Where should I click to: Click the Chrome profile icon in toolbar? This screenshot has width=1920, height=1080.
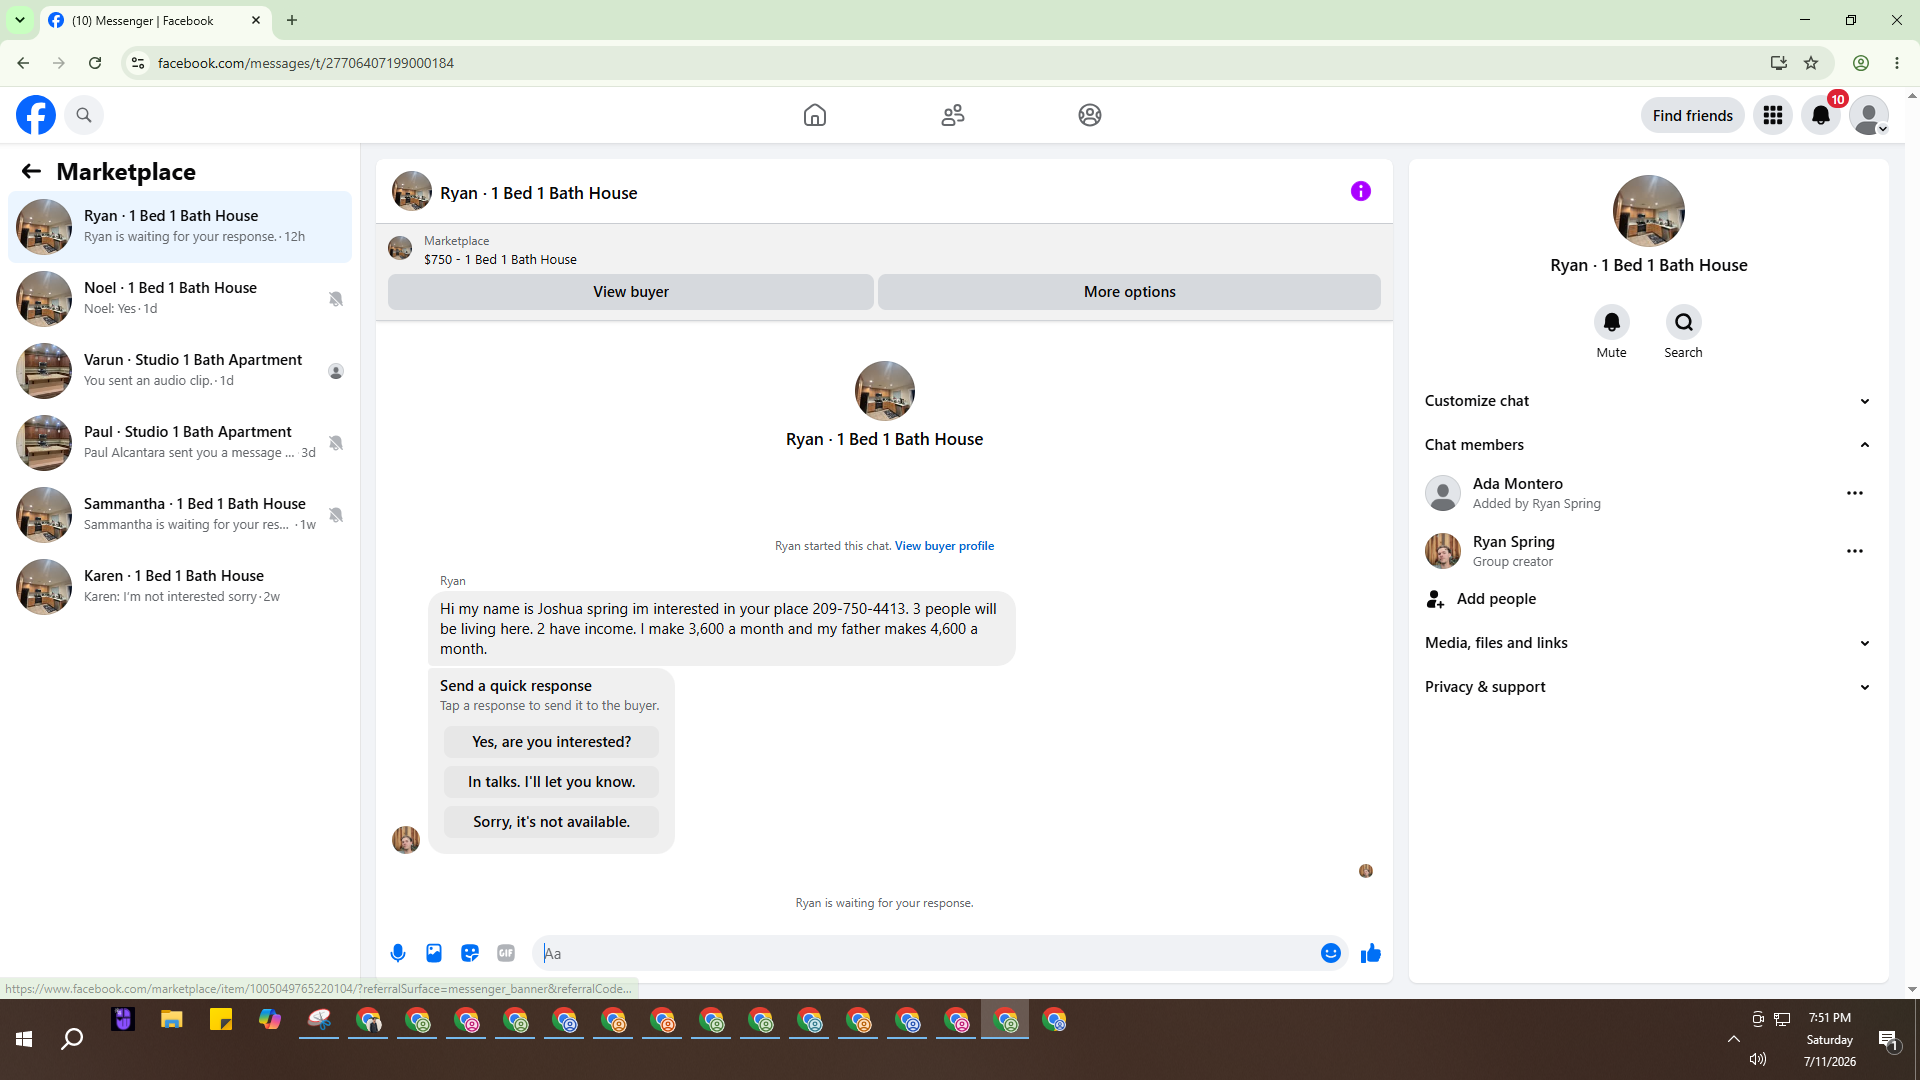(1861, 63)
